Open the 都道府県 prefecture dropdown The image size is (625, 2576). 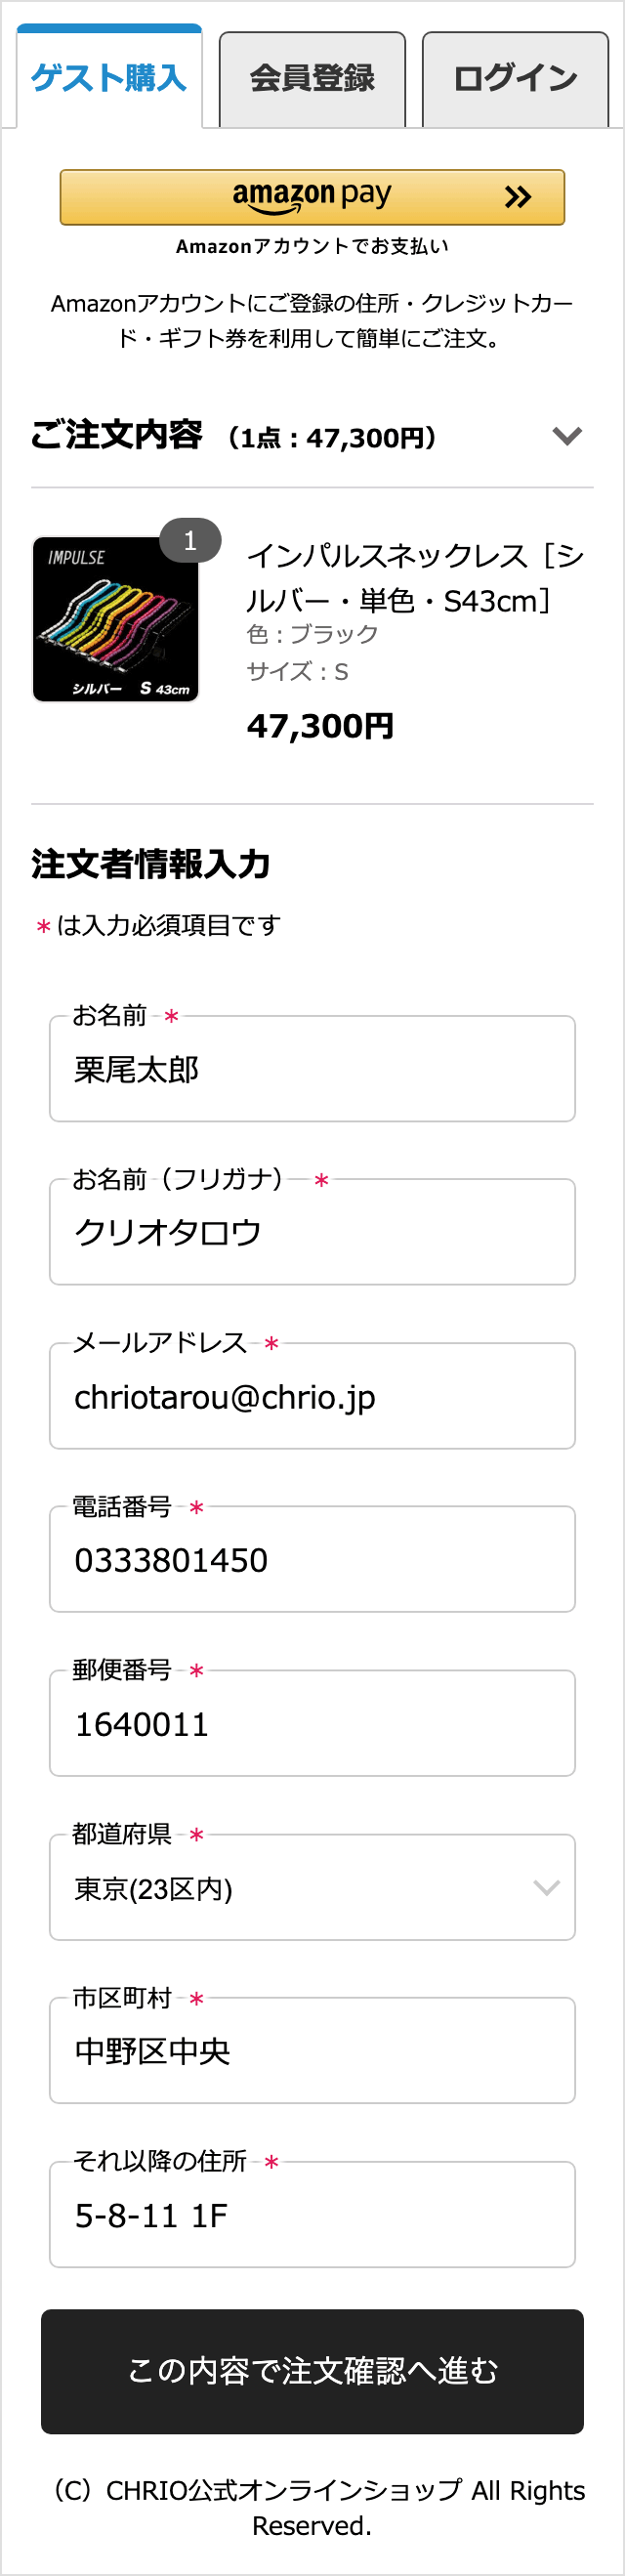pos(313,1887)
